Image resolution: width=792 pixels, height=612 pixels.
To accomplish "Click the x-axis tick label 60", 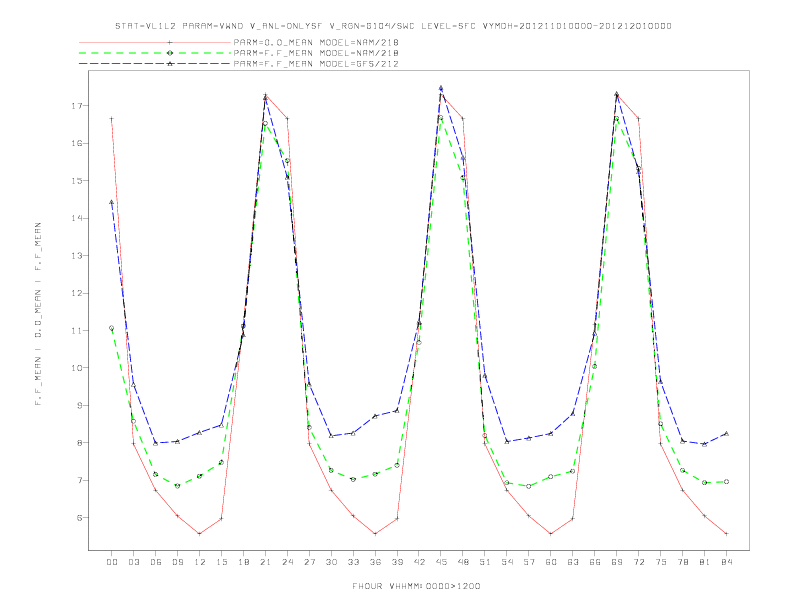I will point(551,562).
